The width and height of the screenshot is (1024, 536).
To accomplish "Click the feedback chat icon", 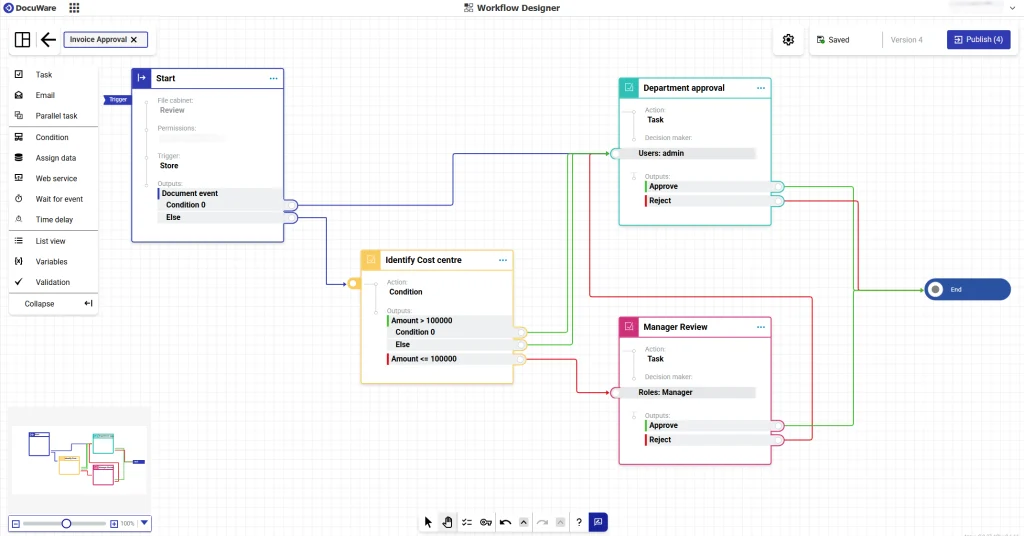I will [x=598, y=522].
